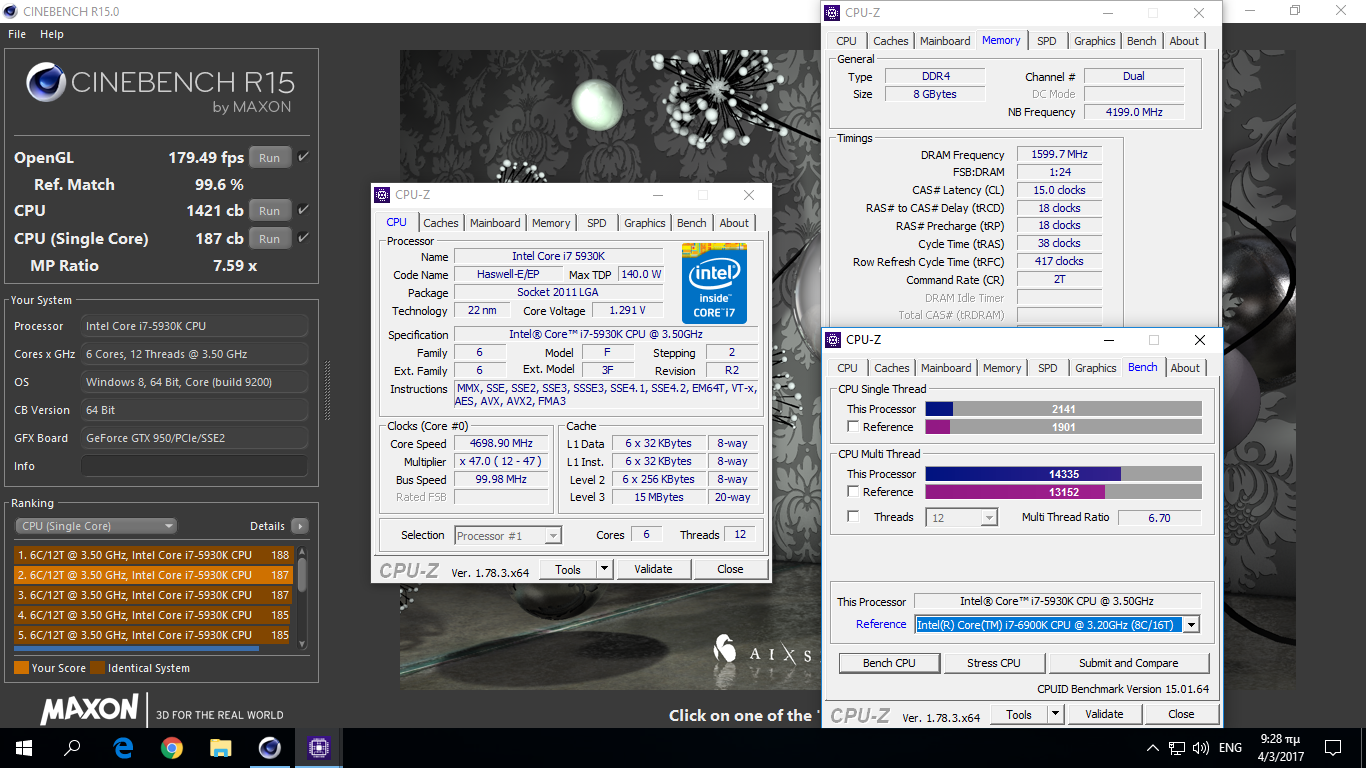Open SPD tab in middle CPU-Z window
The width and height of the screenshot is (1366, 768).
tap(597, 223)
